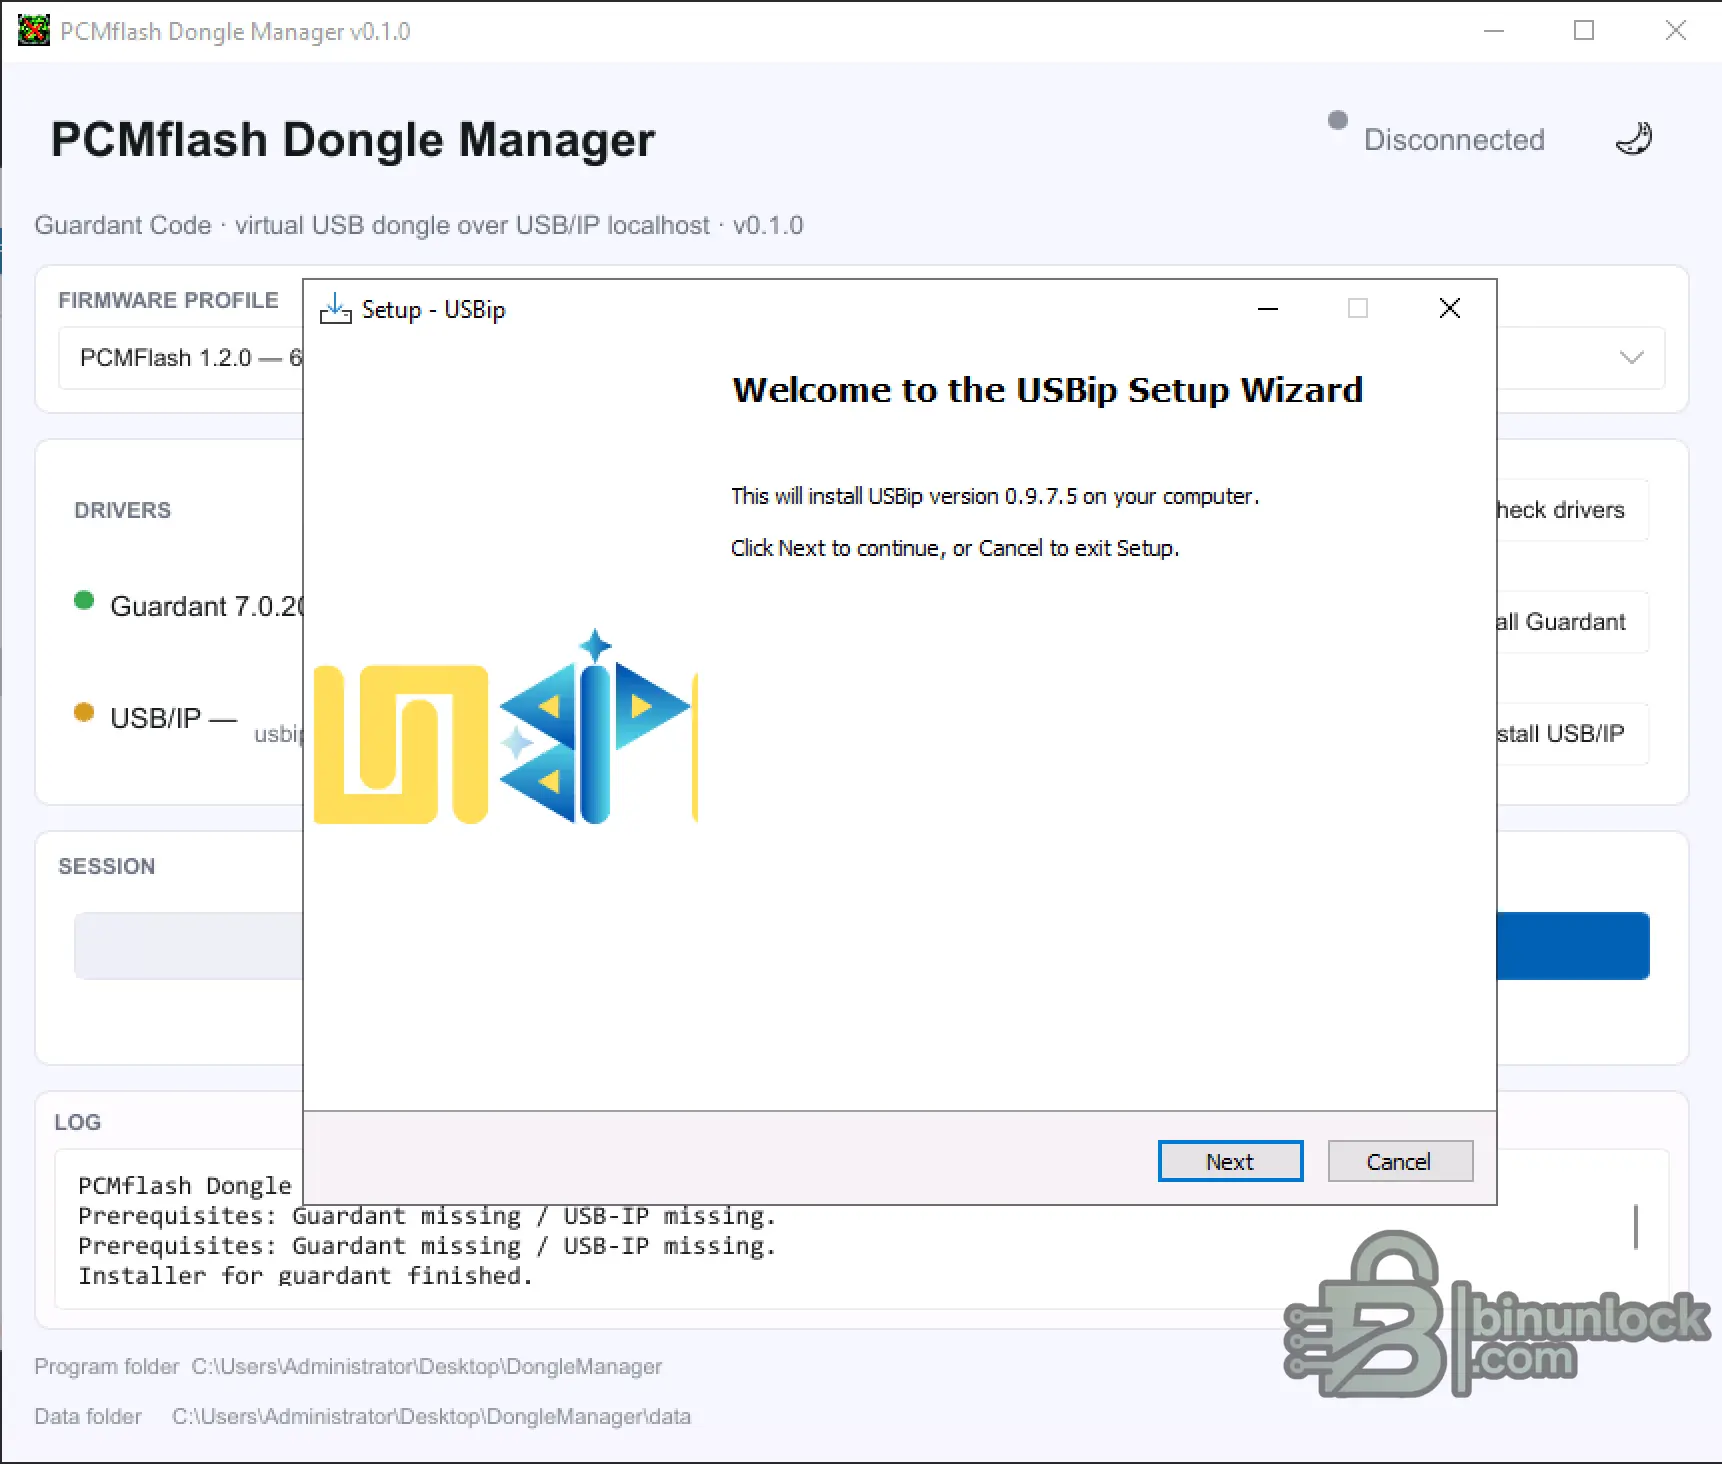Click 'This will install USBip version 0.9.7.5' text
1722x1464 pixels.
point(995,496)
